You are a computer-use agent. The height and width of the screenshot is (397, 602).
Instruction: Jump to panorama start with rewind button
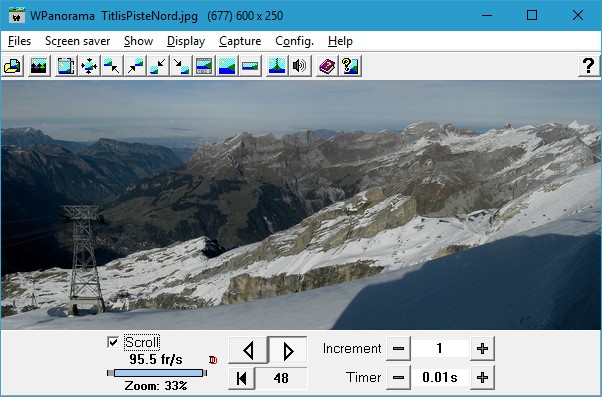241,378
